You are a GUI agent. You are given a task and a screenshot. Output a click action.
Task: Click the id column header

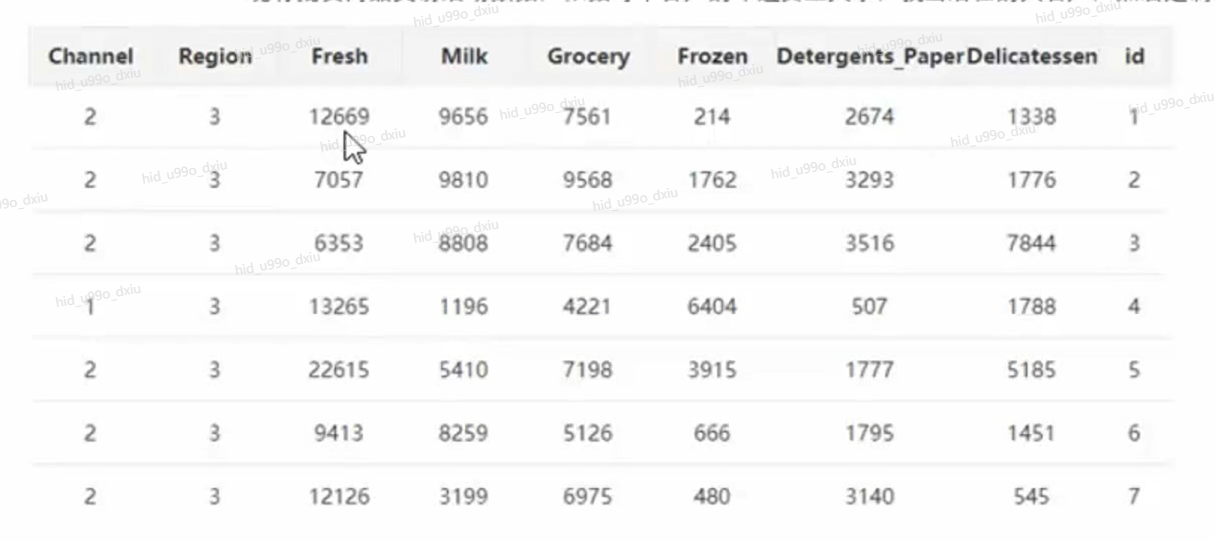1134,56
